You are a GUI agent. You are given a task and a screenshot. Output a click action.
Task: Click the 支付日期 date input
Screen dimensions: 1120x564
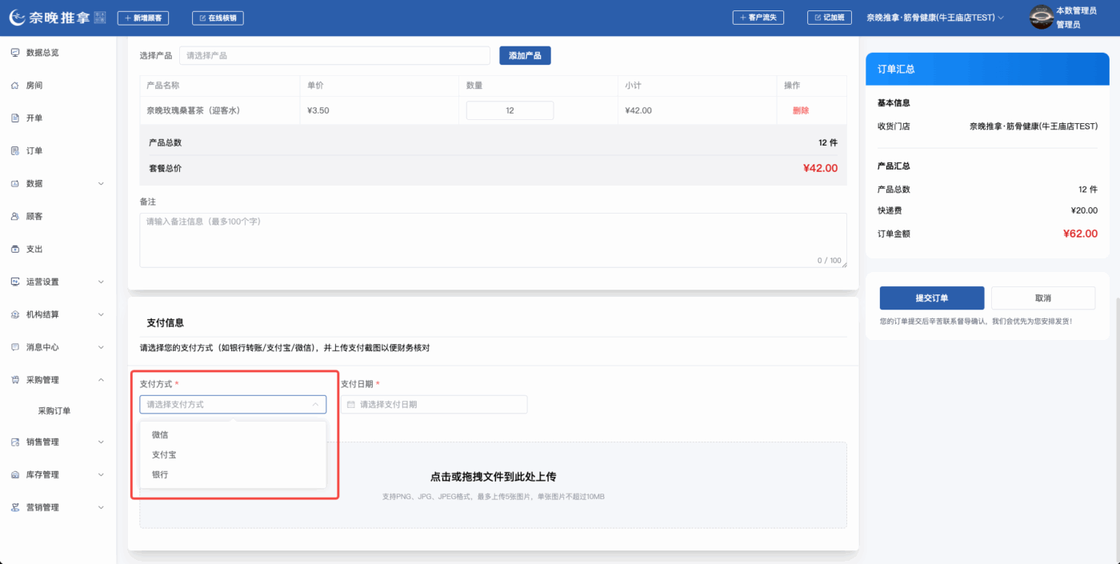click(434, 405)
